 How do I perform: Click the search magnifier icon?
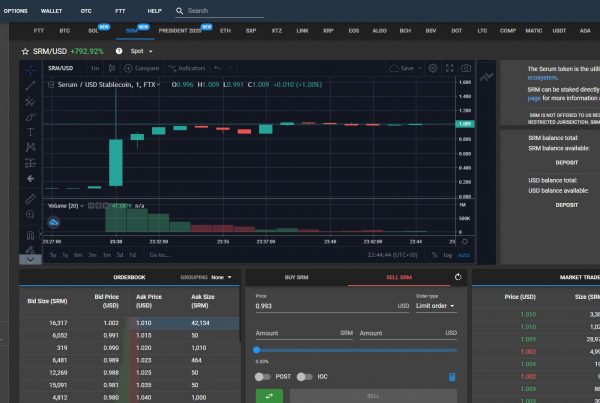click(179, 11)
